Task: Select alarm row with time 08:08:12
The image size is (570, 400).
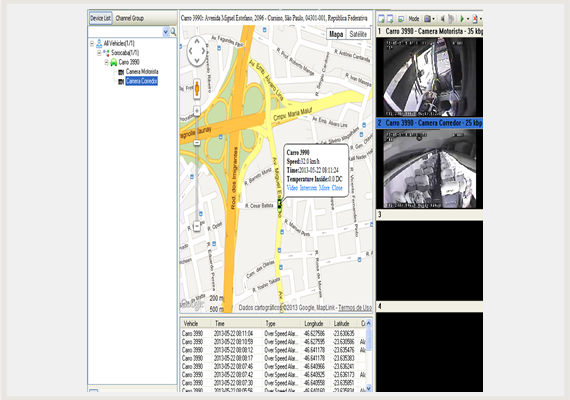Action: pyautogui.click(x=273, y=350)
